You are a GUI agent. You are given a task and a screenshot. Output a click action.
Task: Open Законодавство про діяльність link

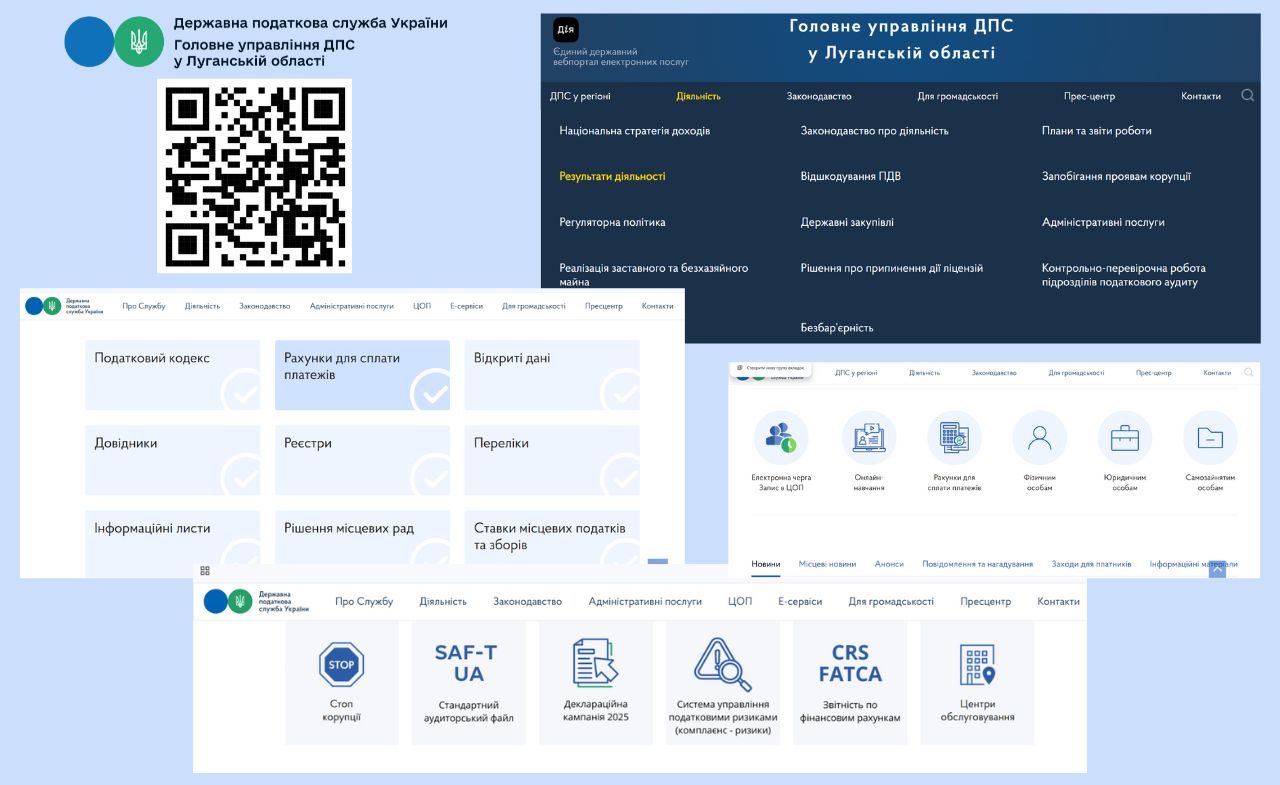[874, 131]
